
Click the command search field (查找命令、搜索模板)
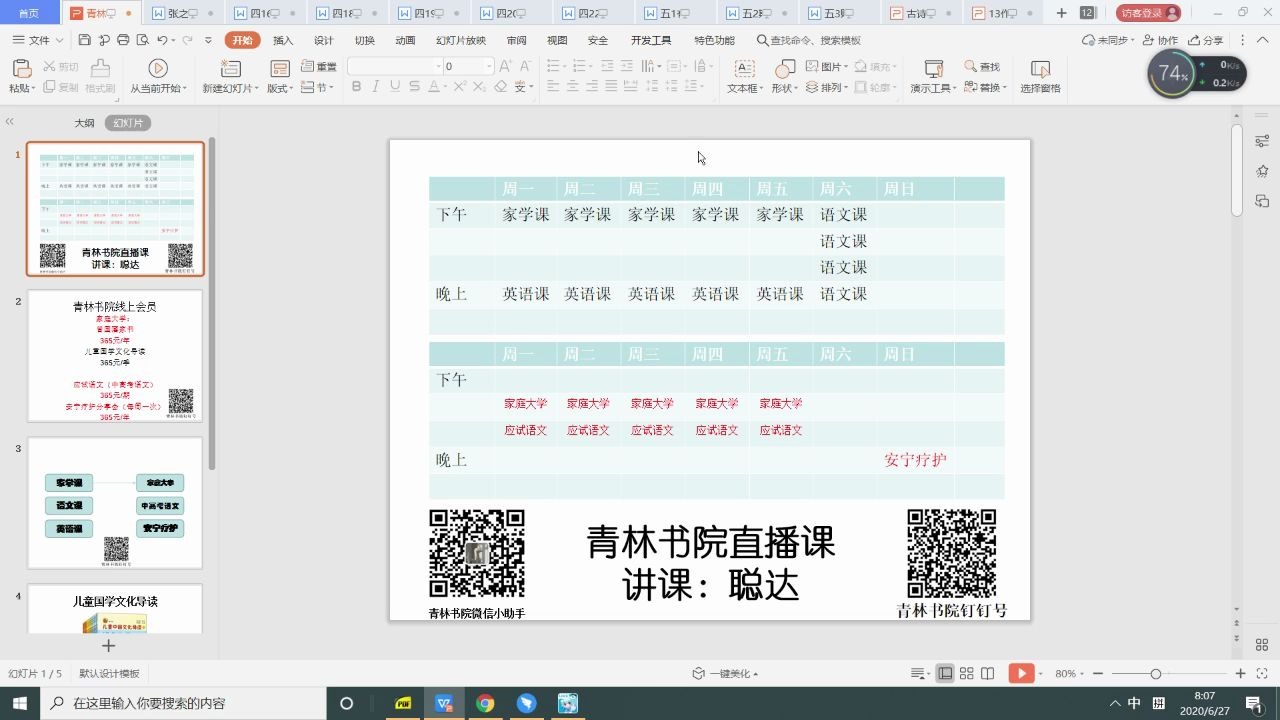808,40
